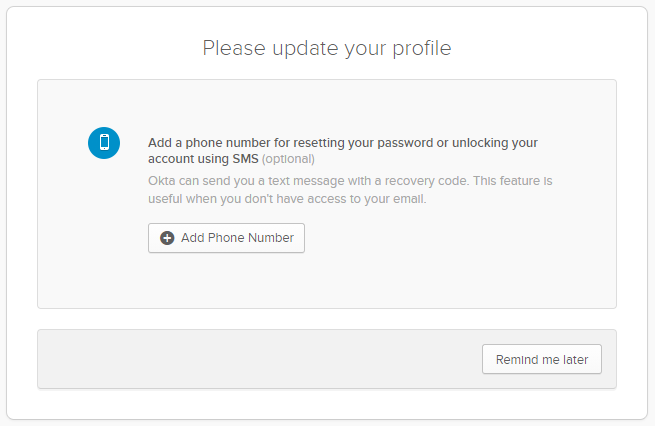
Task: Click 'account using SMS' text line
Action: point(203,159)
